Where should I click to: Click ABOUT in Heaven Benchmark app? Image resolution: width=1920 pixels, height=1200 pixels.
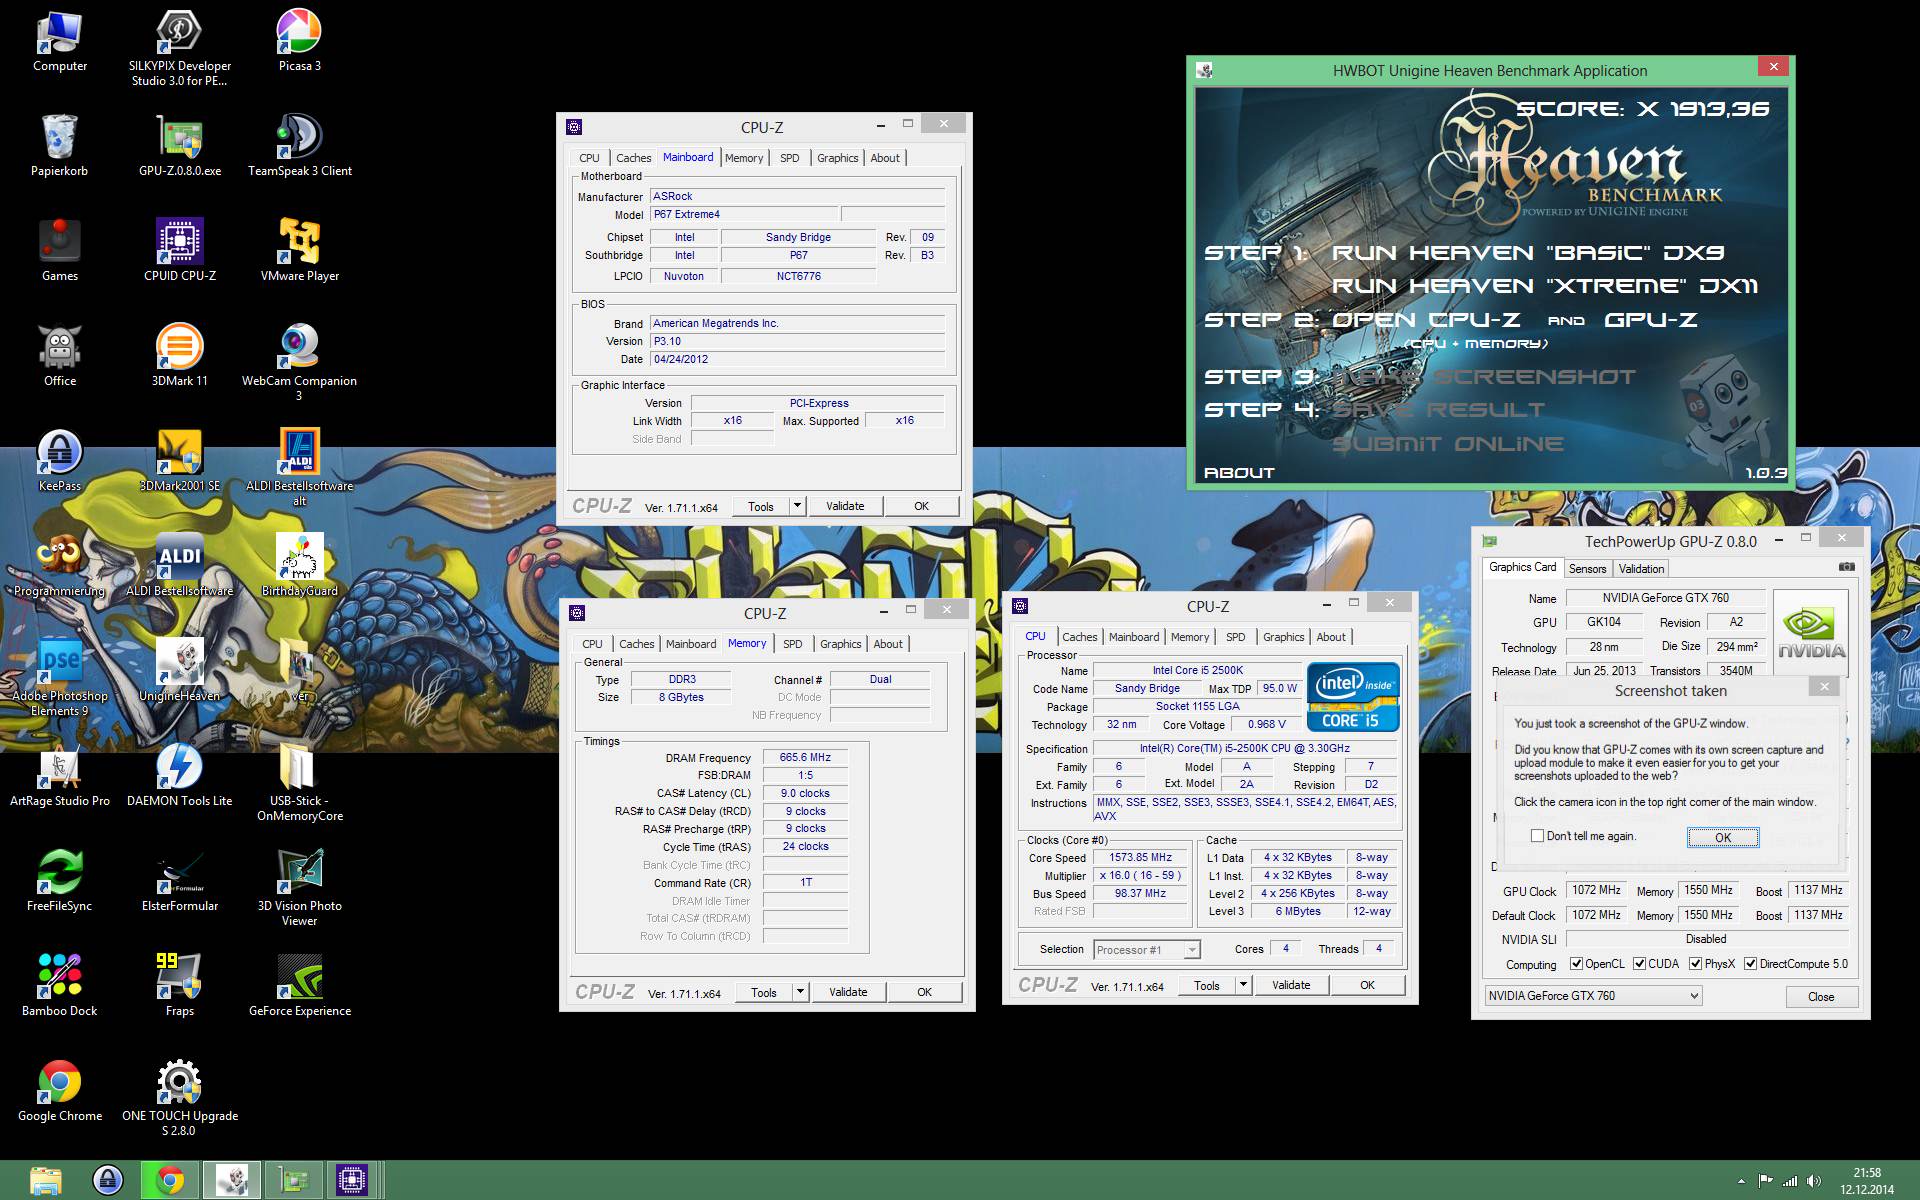coord(1239,472)
